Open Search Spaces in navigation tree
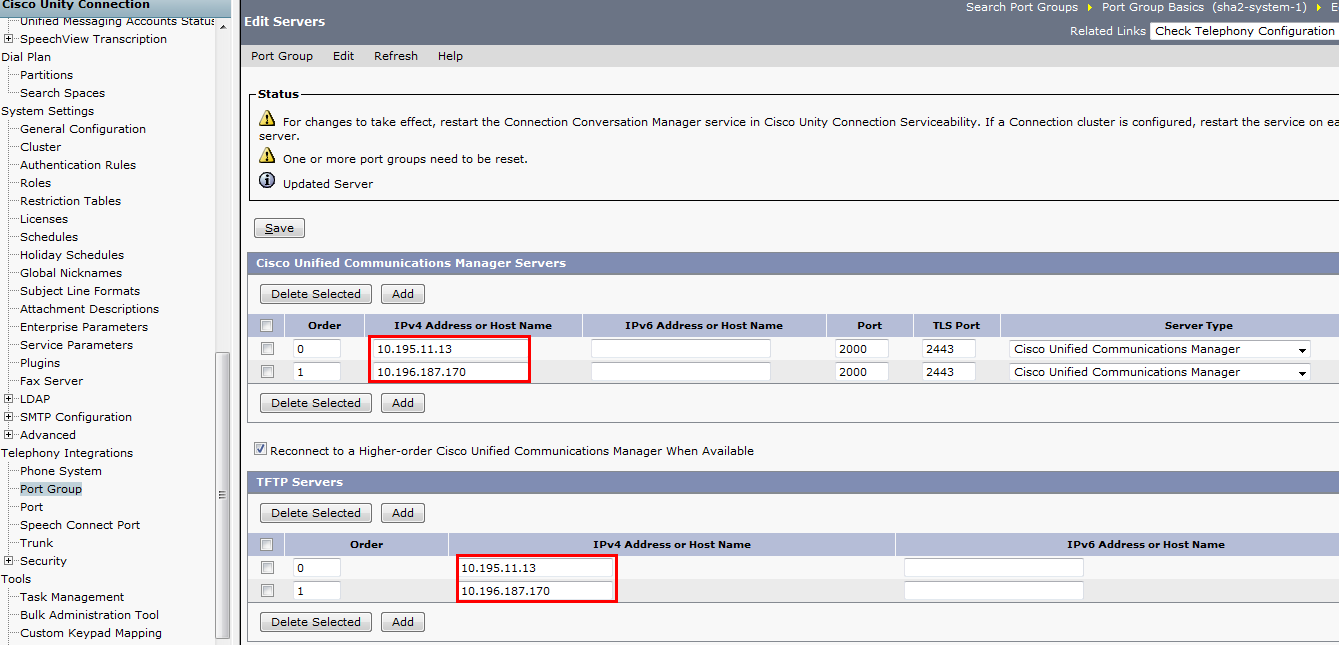 coord(62,93)
